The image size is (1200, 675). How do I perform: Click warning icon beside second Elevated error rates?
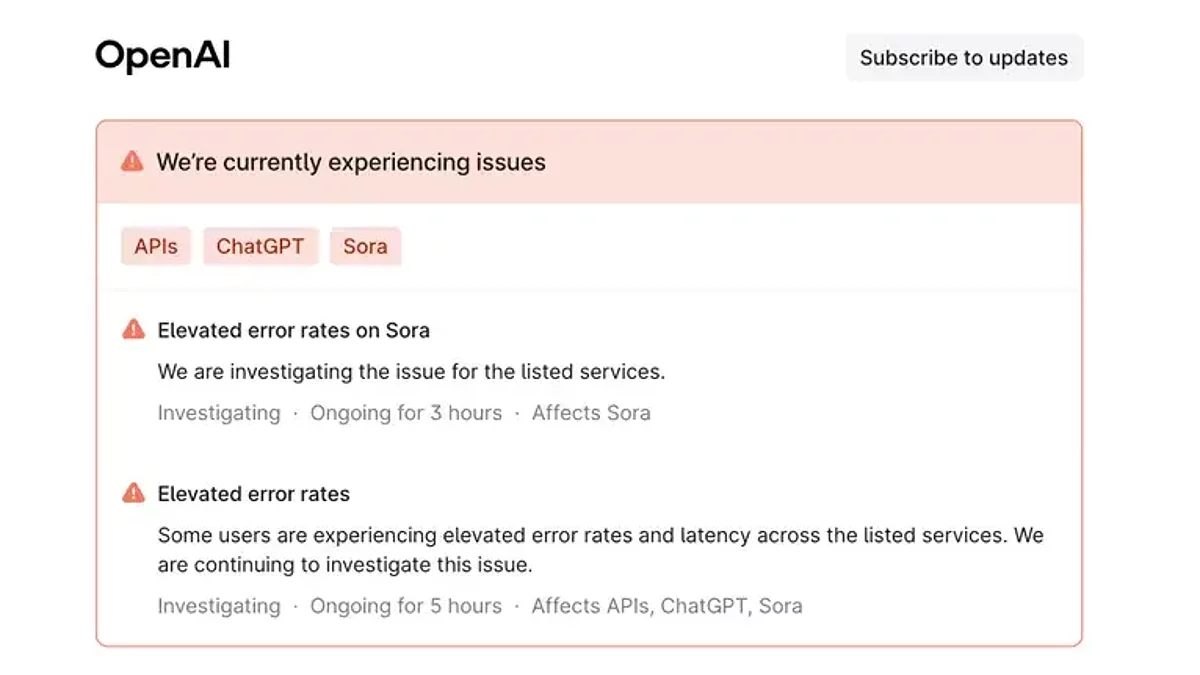(x=133, y=493)
